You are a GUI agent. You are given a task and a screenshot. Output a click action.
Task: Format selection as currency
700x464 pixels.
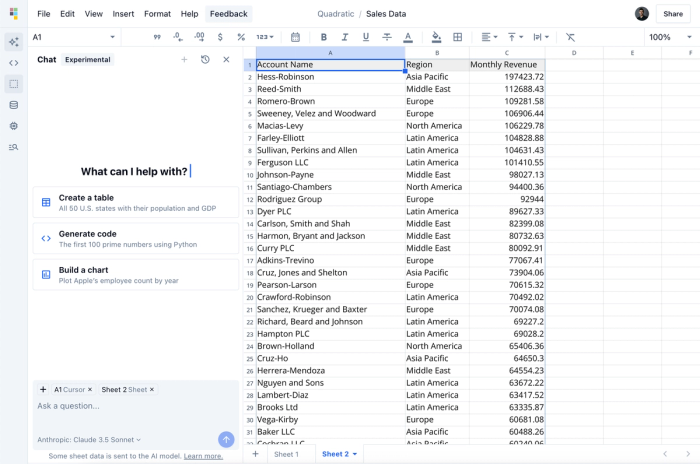tap(220, 37)
